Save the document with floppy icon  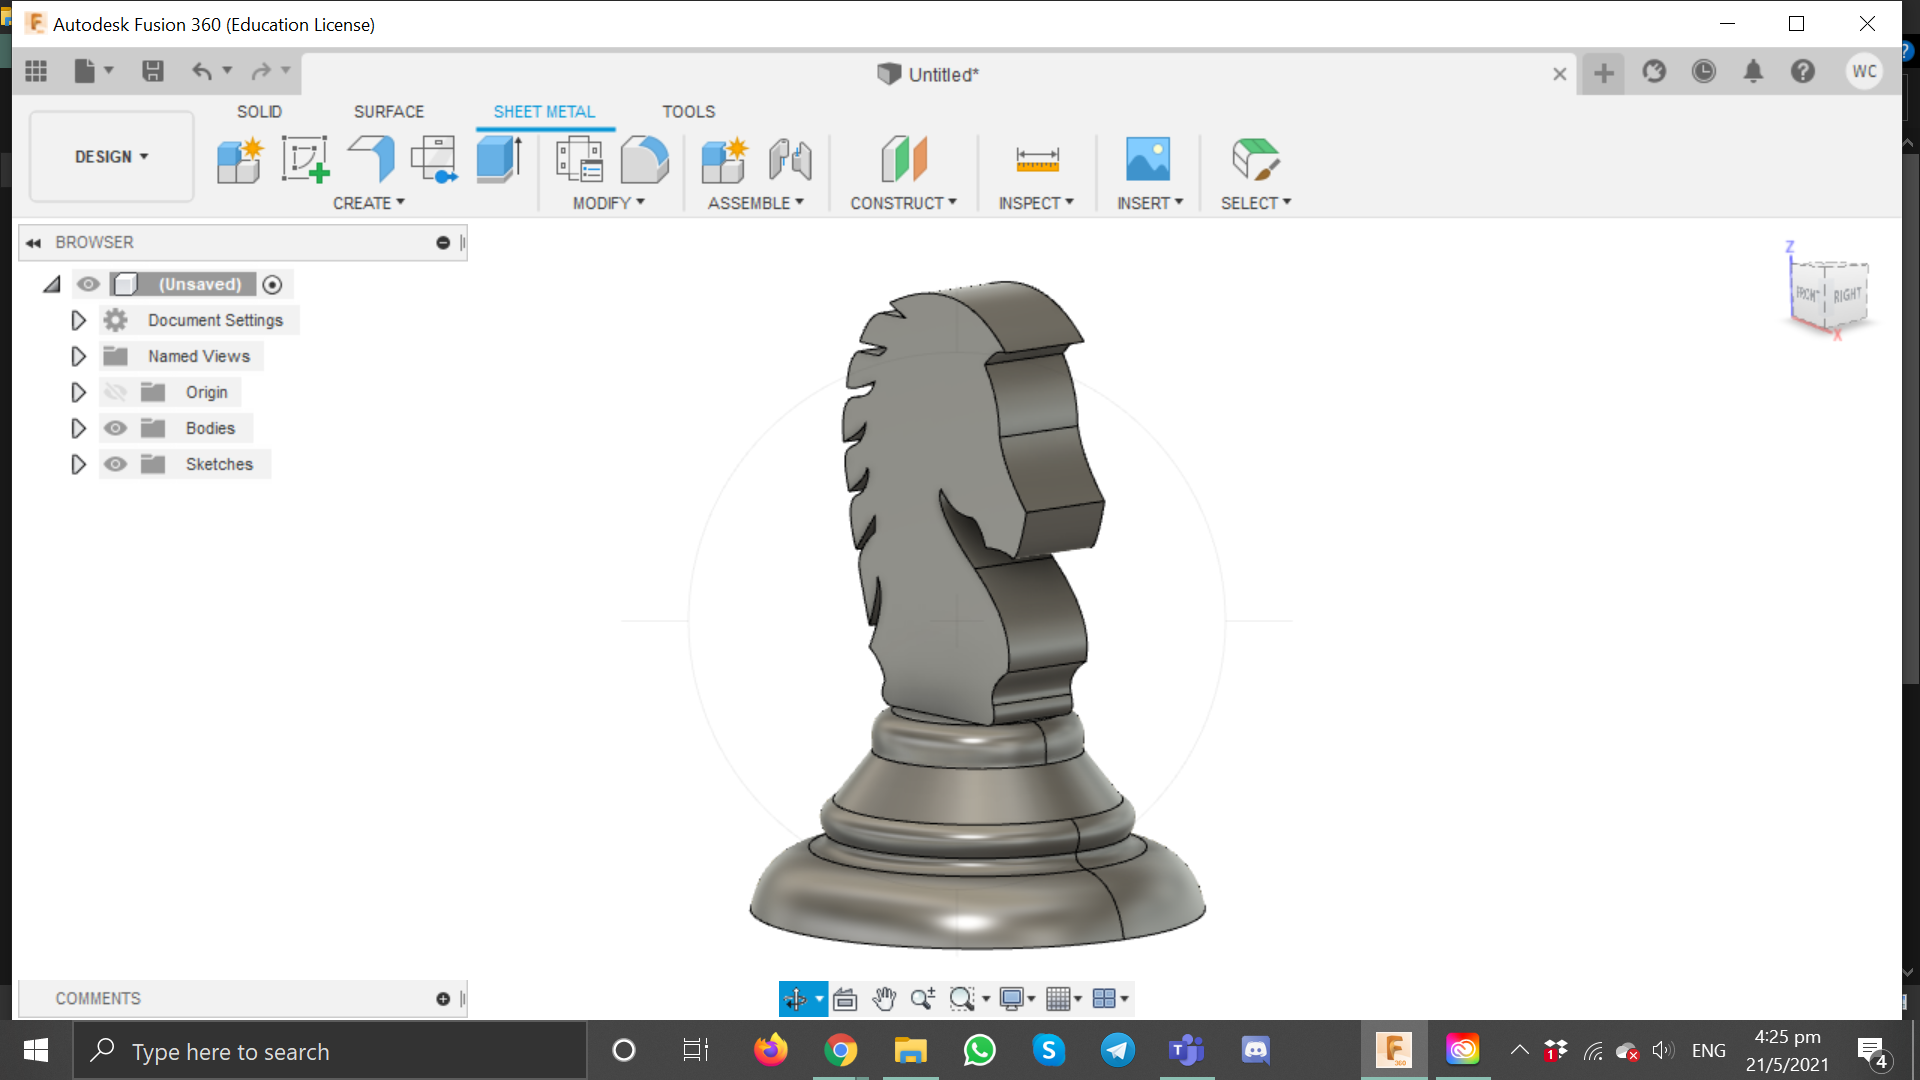(152, 71)
